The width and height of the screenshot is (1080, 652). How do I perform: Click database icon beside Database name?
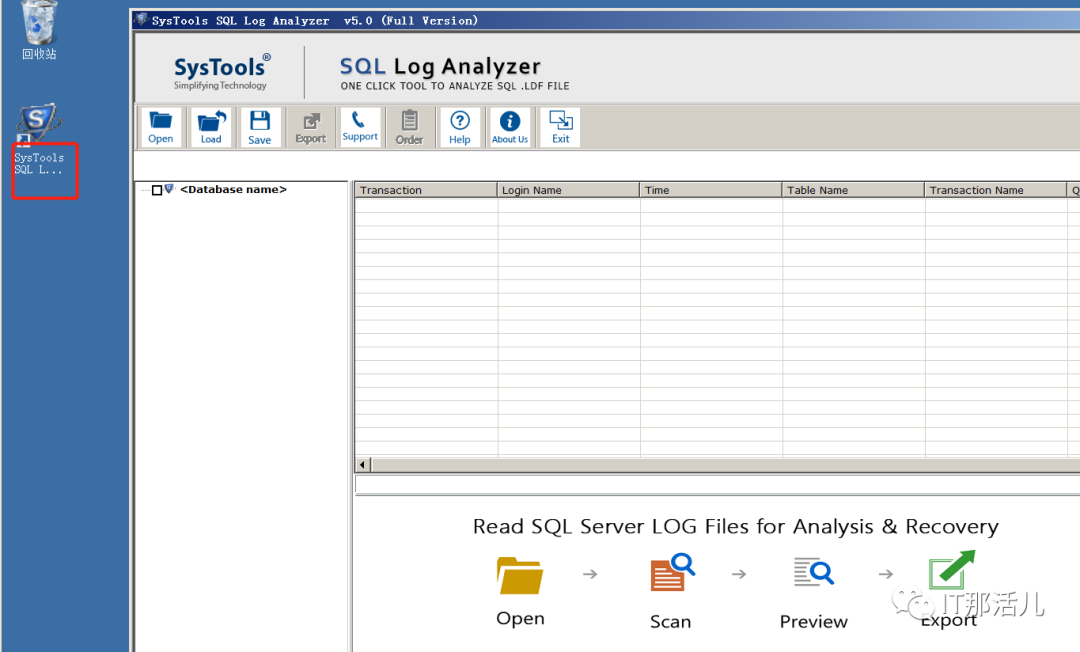[x=169, y=189]
